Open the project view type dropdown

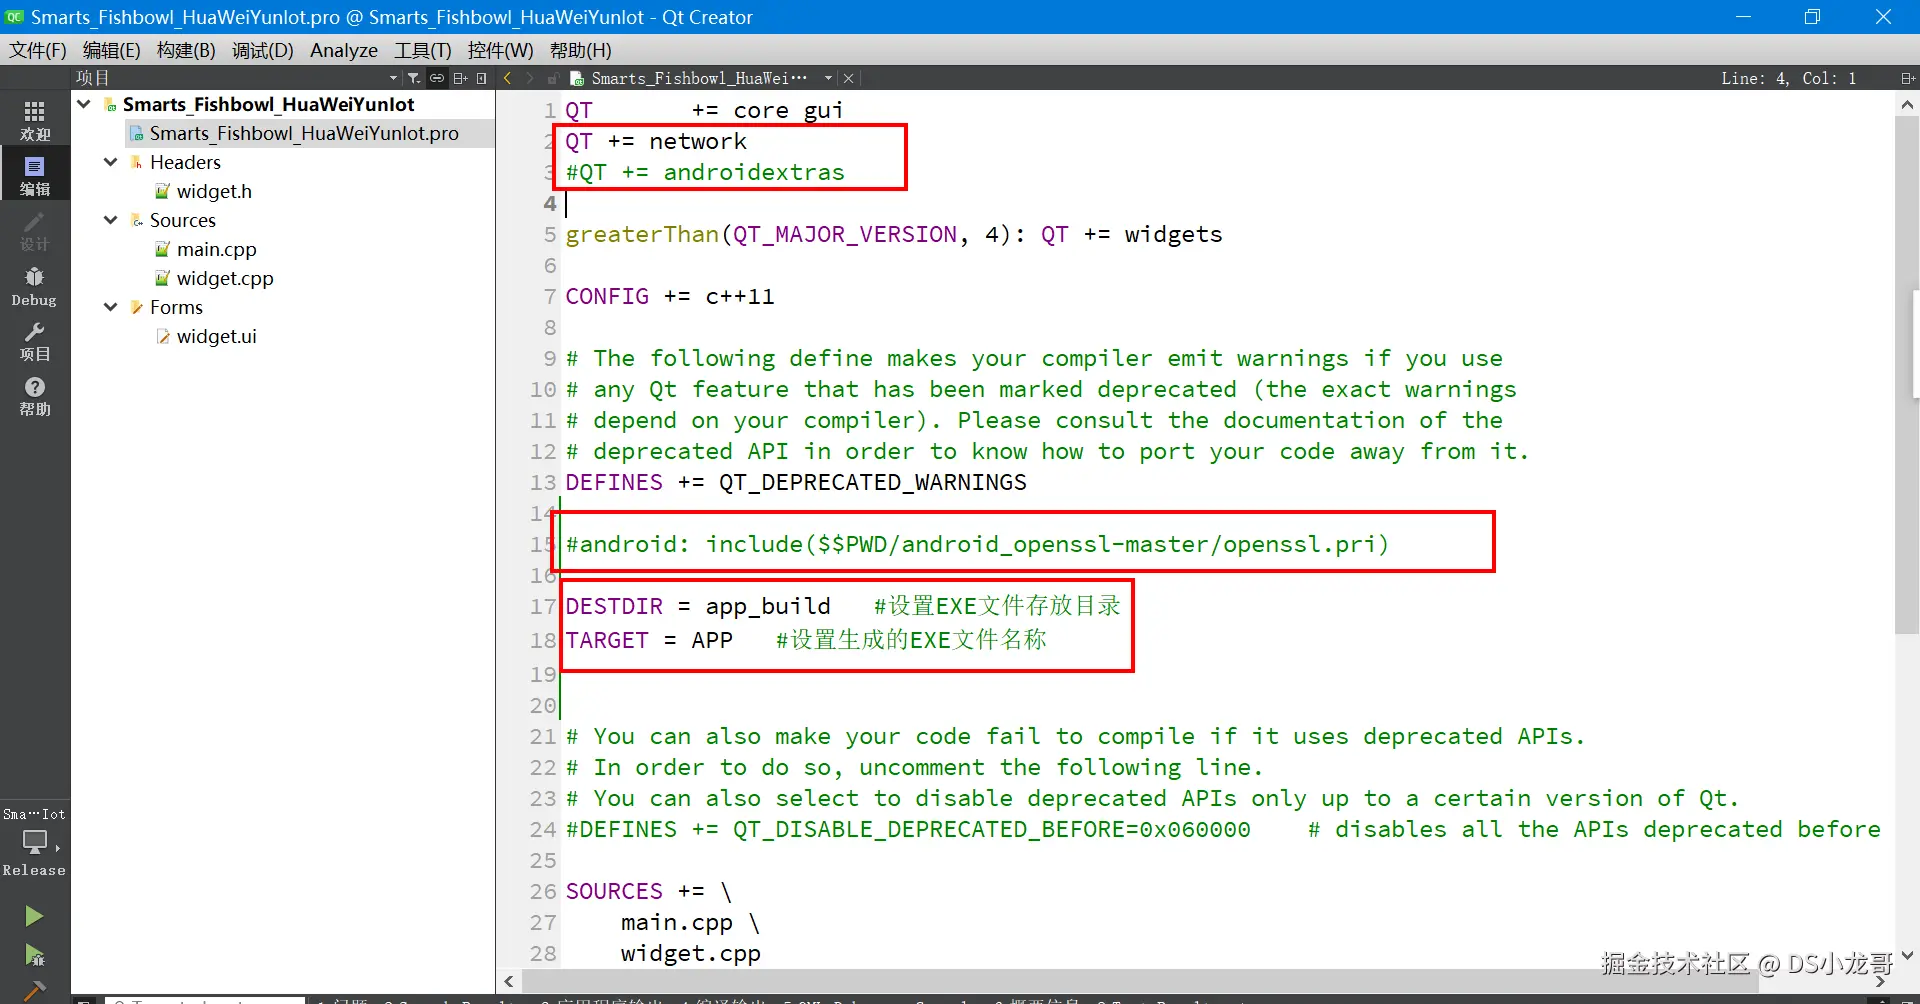tap(393, 78)
